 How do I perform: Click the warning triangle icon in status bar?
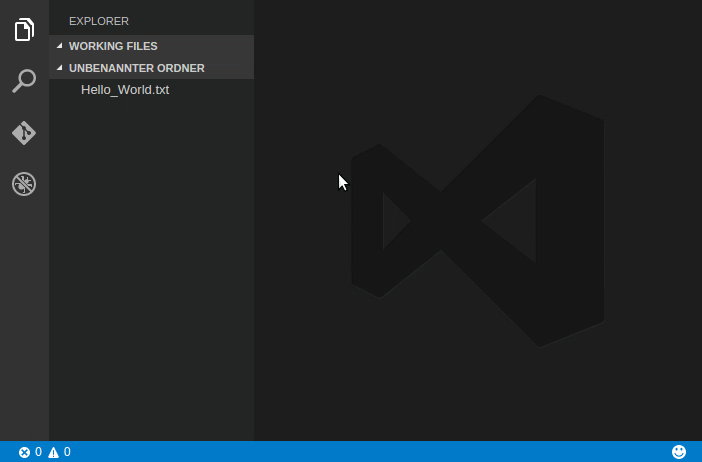tap(54, 452)
